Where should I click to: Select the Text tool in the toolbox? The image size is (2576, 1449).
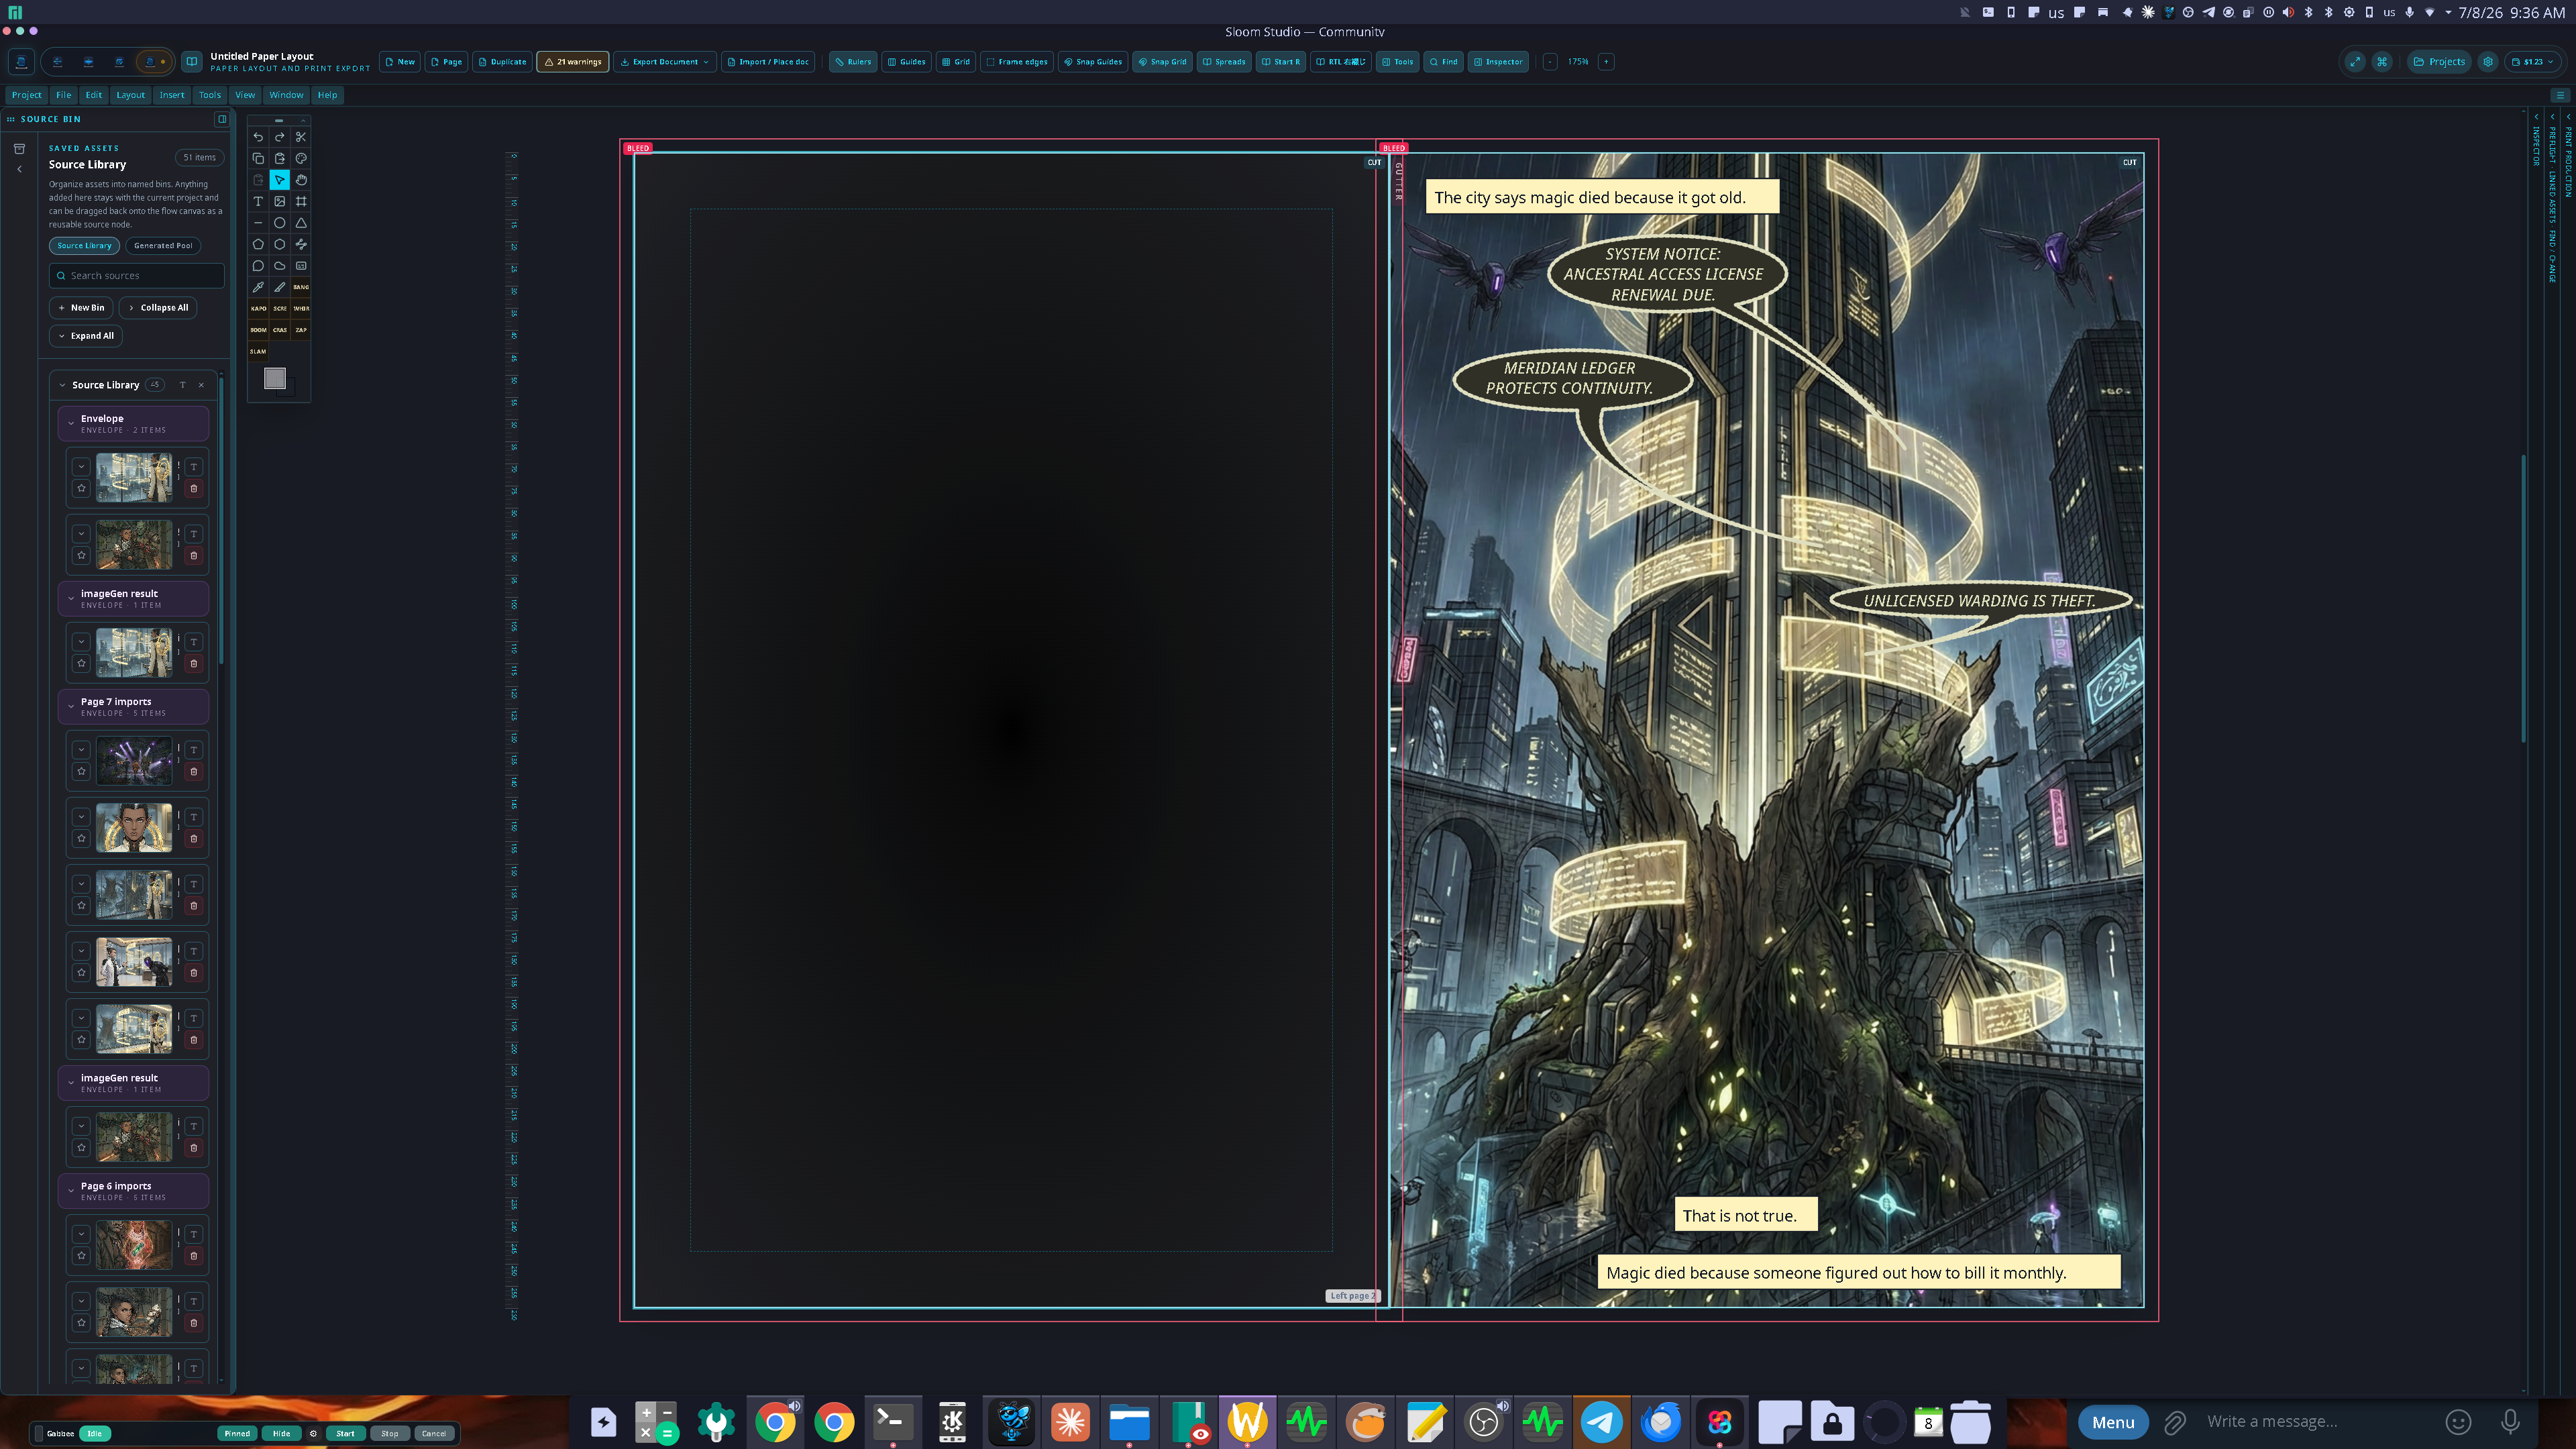point(258,201)
